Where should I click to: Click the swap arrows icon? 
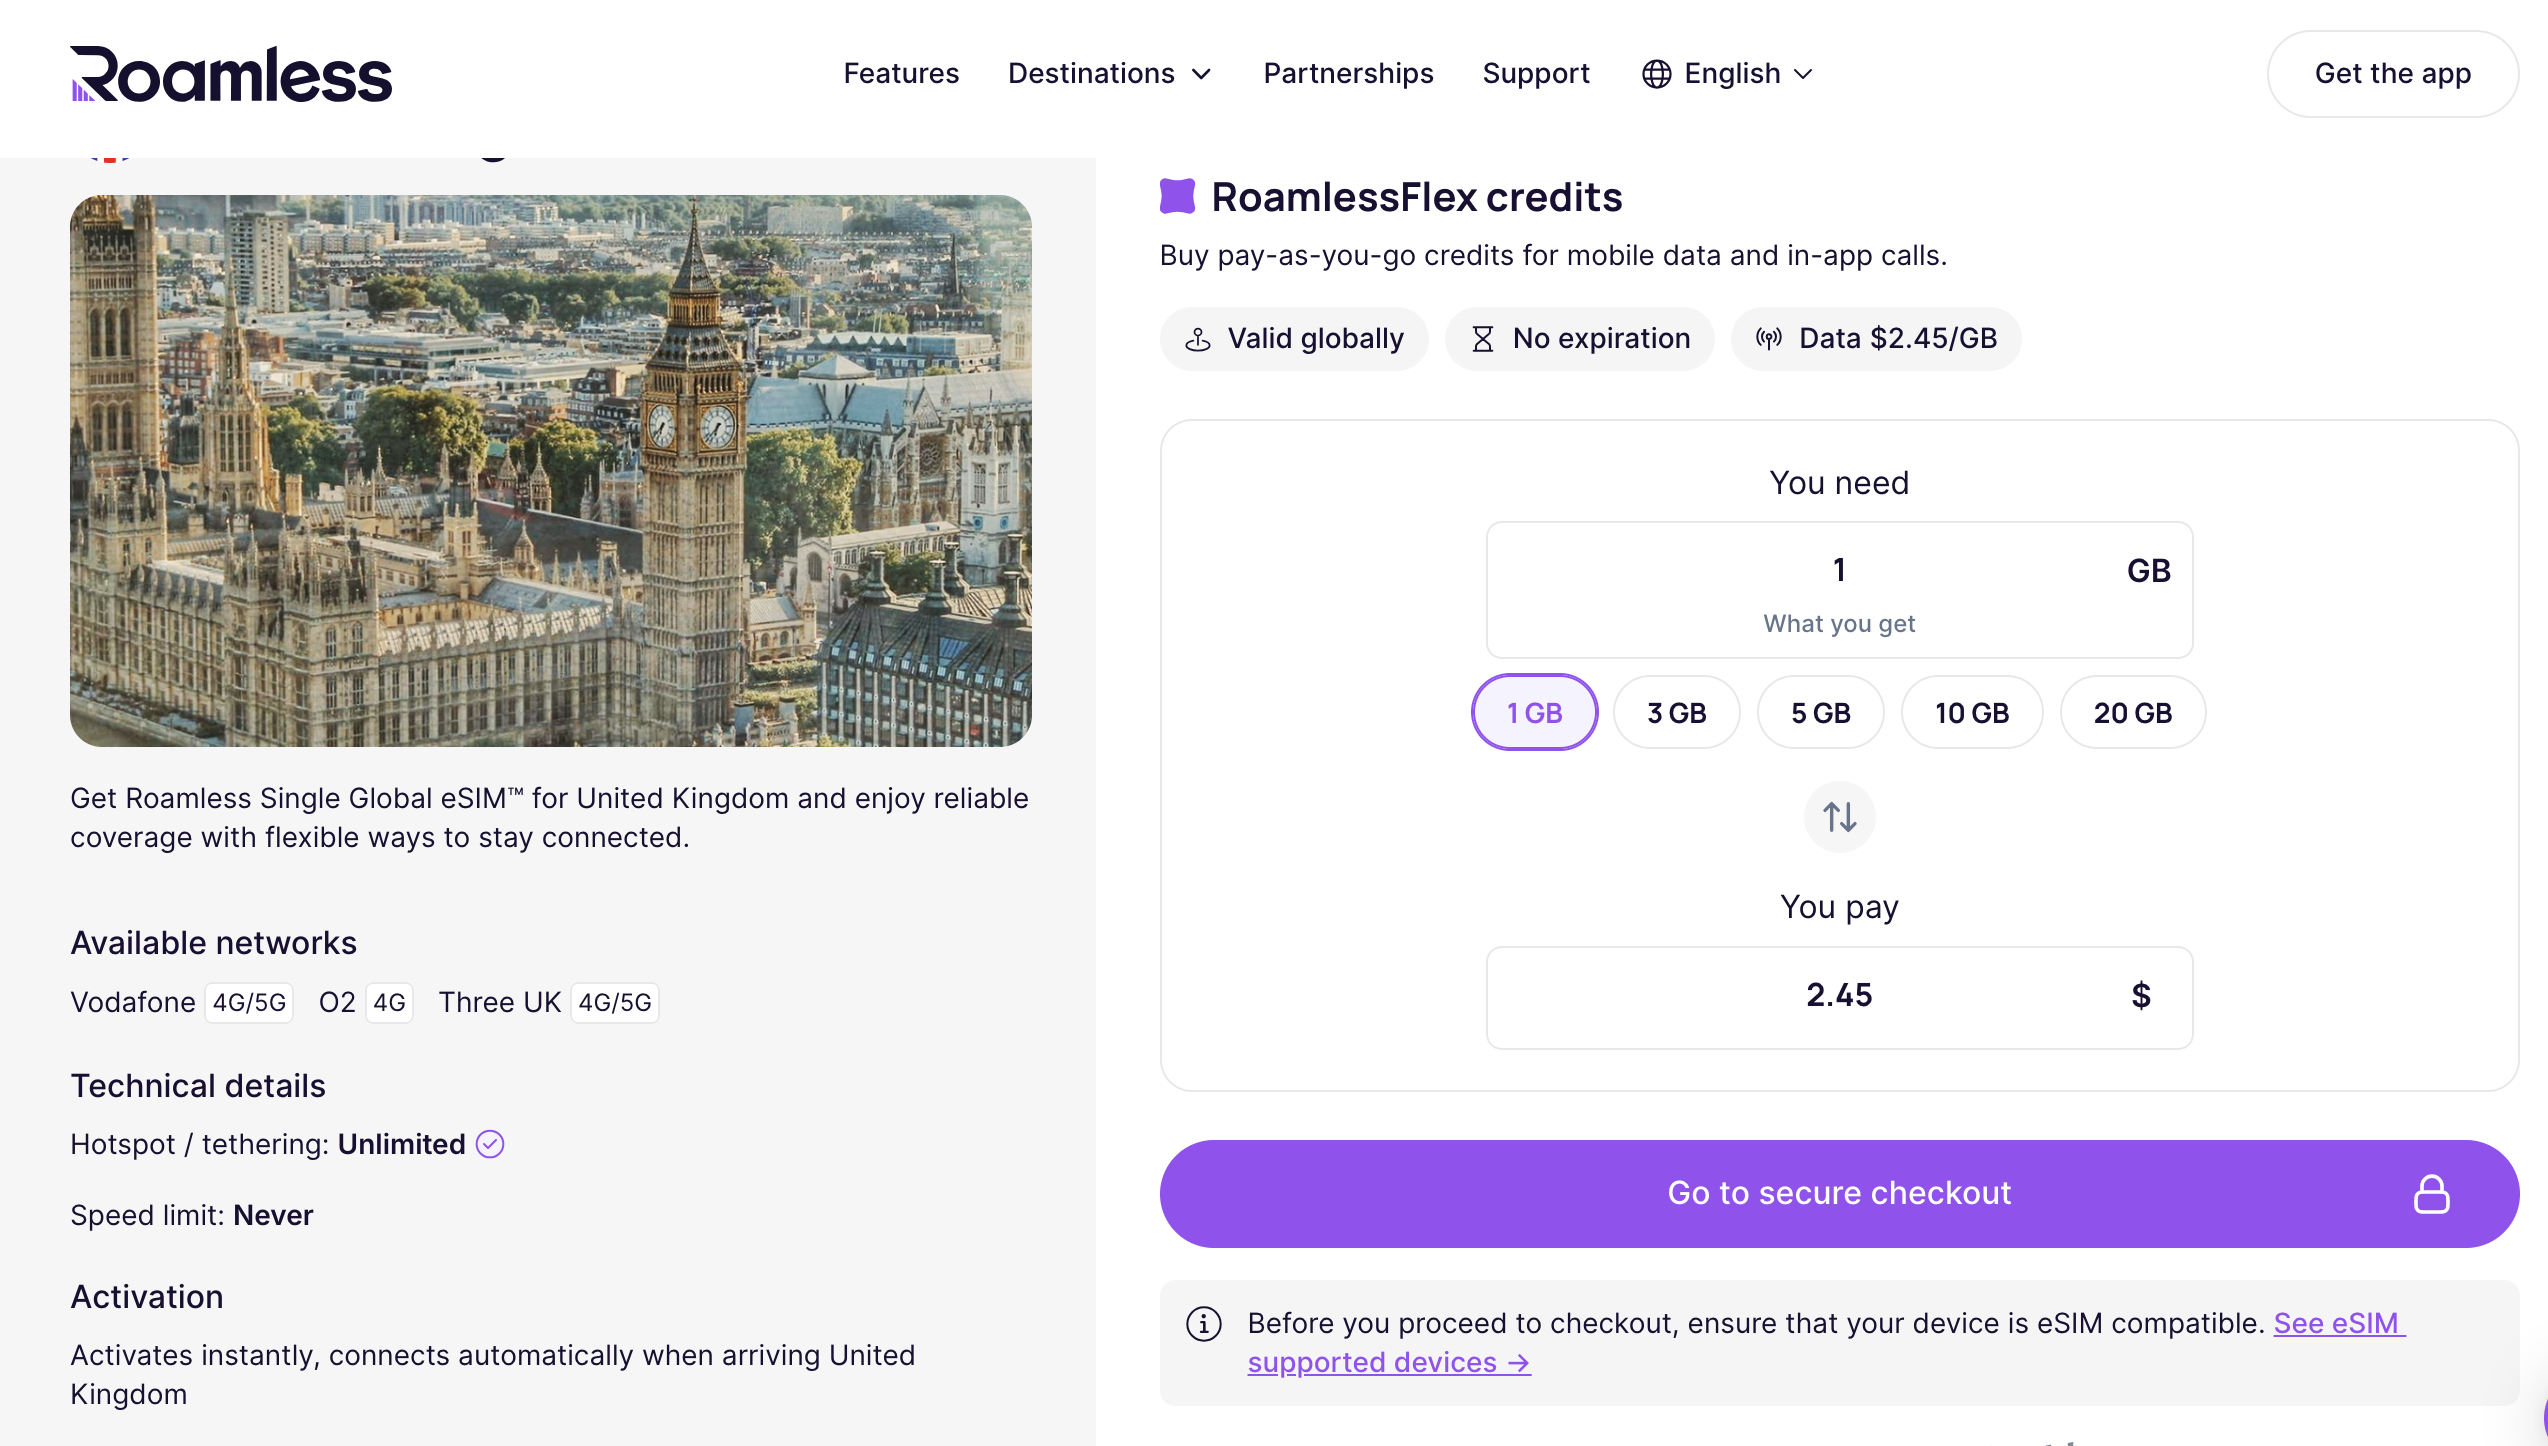point(1839,817)
